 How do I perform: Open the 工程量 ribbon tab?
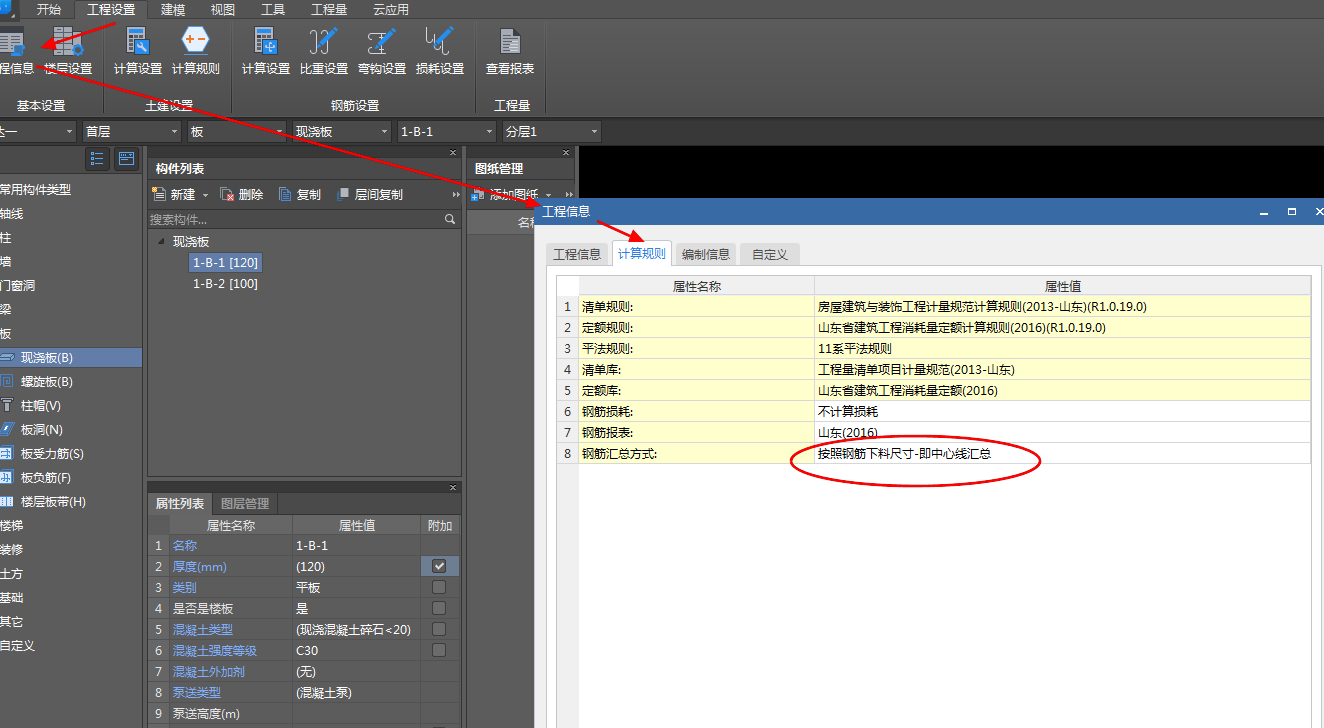(x=329, y=10)
